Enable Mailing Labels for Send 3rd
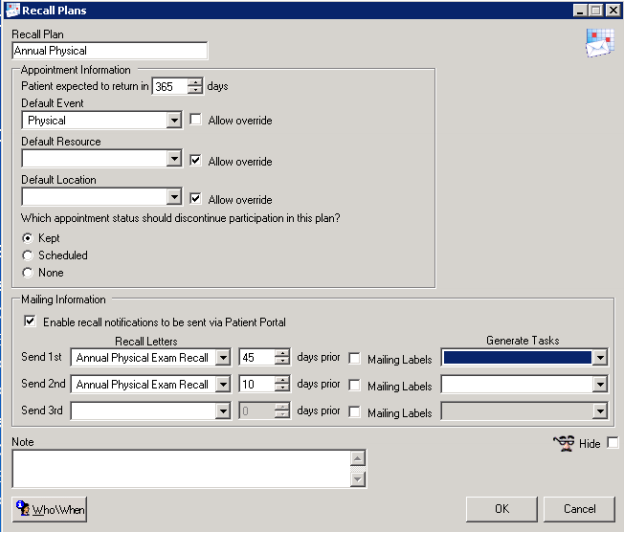The width and height of the screenshot is (632, 539). [354, 412]
